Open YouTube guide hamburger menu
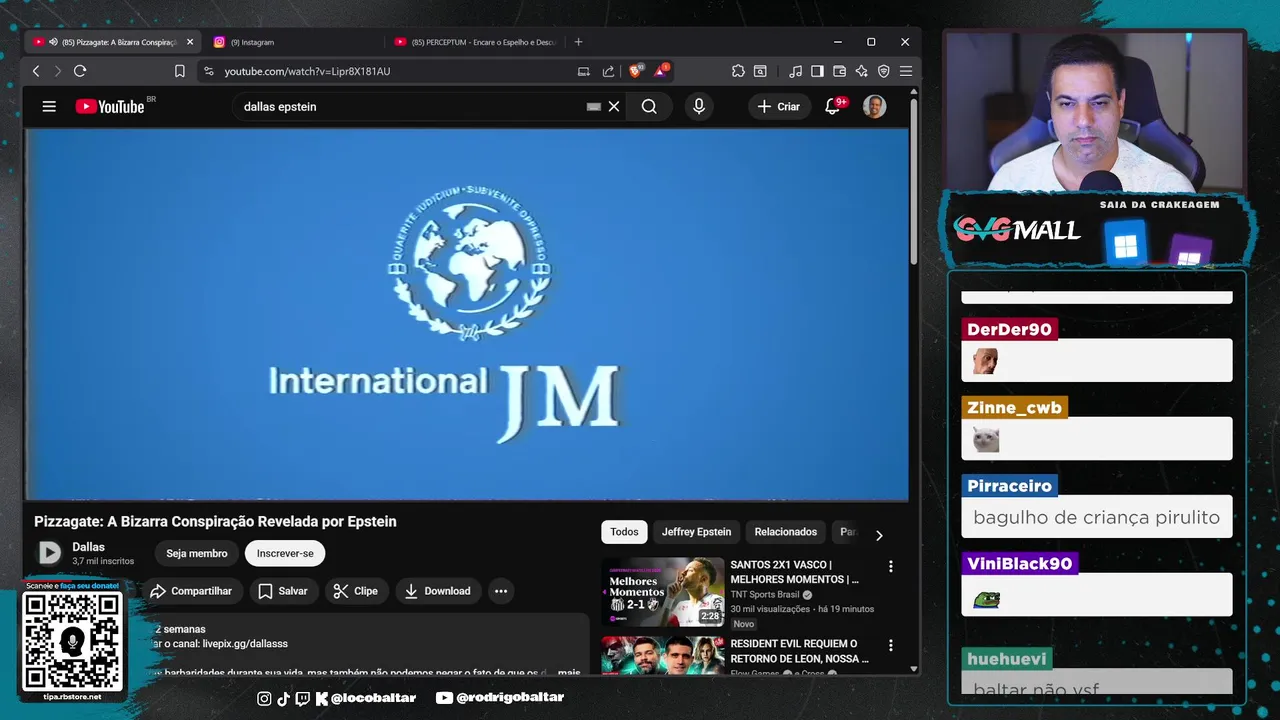This screenshot has height=720, width=1280. coord(49,106)
